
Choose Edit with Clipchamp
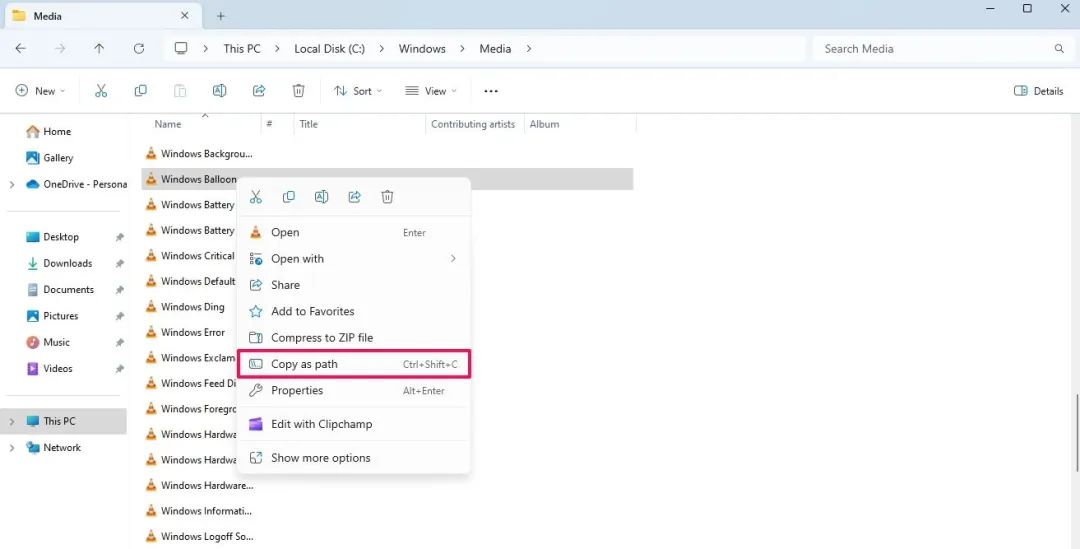354,424
